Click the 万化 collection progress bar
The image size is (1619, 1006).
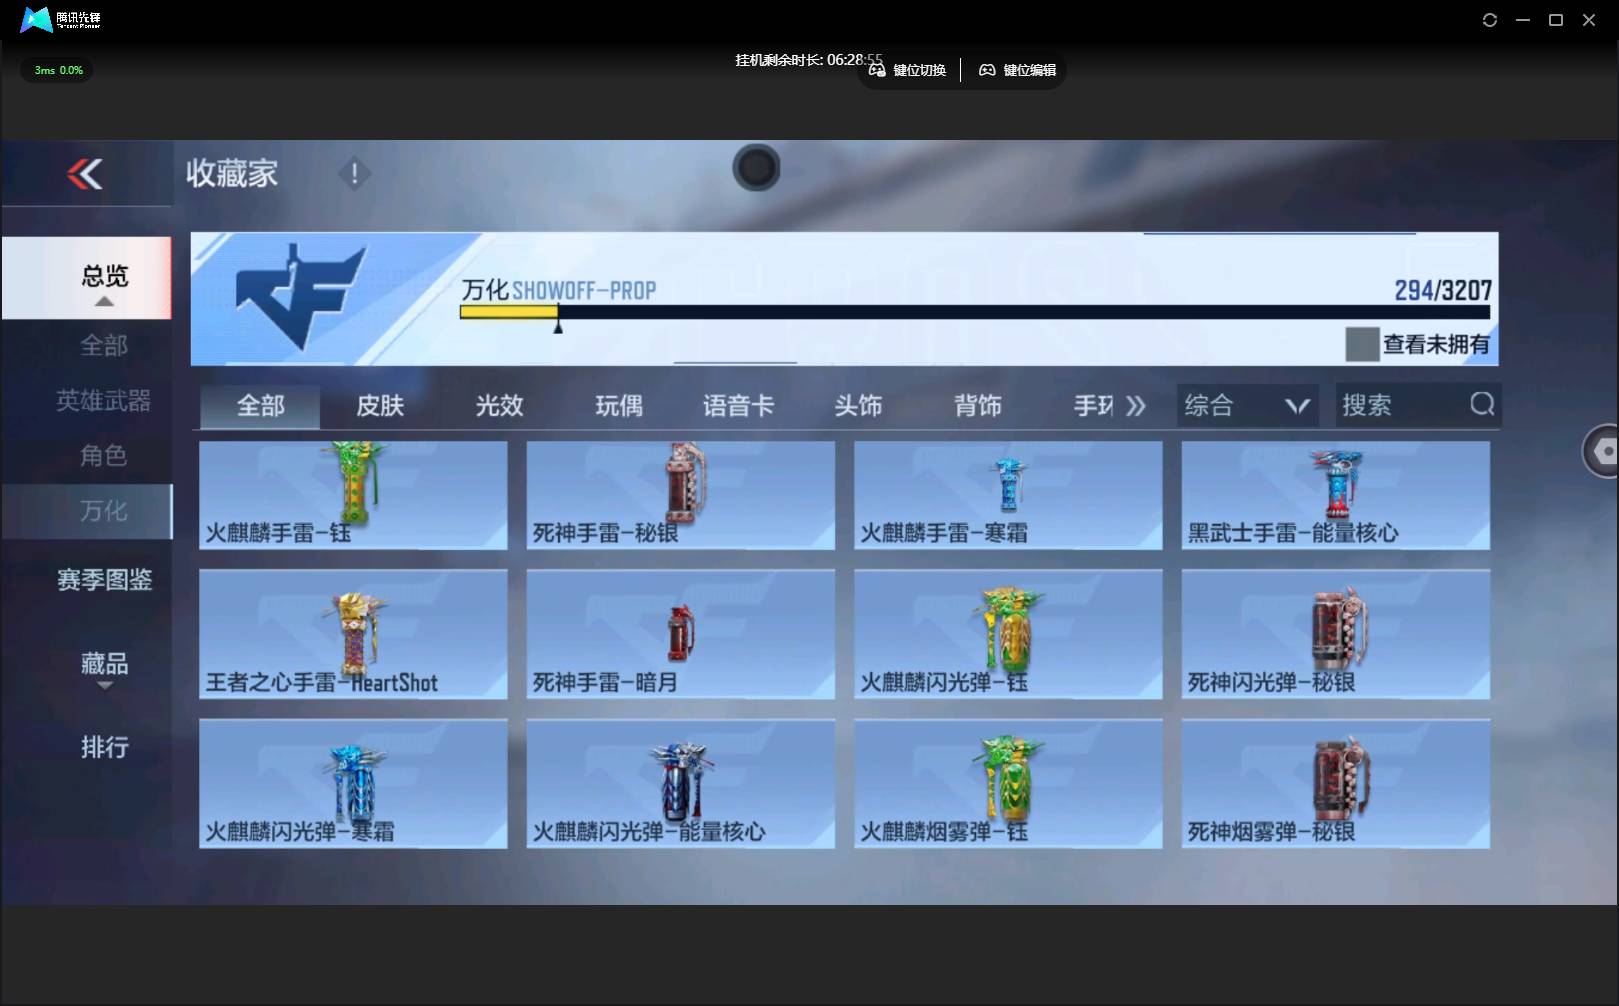pyautogui.click(x=974, y=312)
